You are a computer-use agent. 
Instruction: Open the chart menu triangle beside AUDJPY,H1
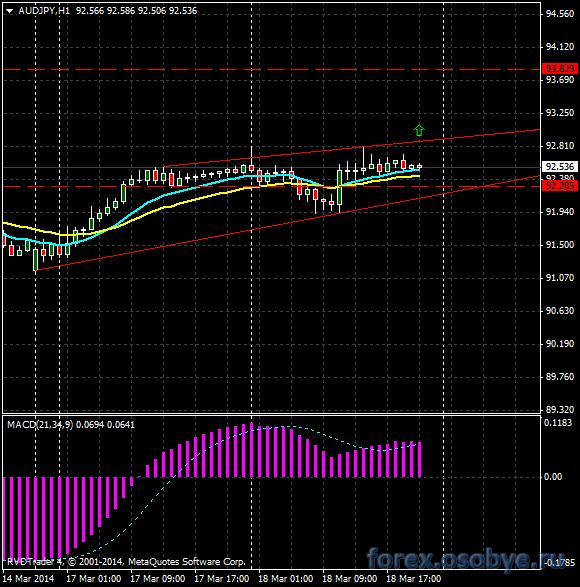[x=9, y=11]
